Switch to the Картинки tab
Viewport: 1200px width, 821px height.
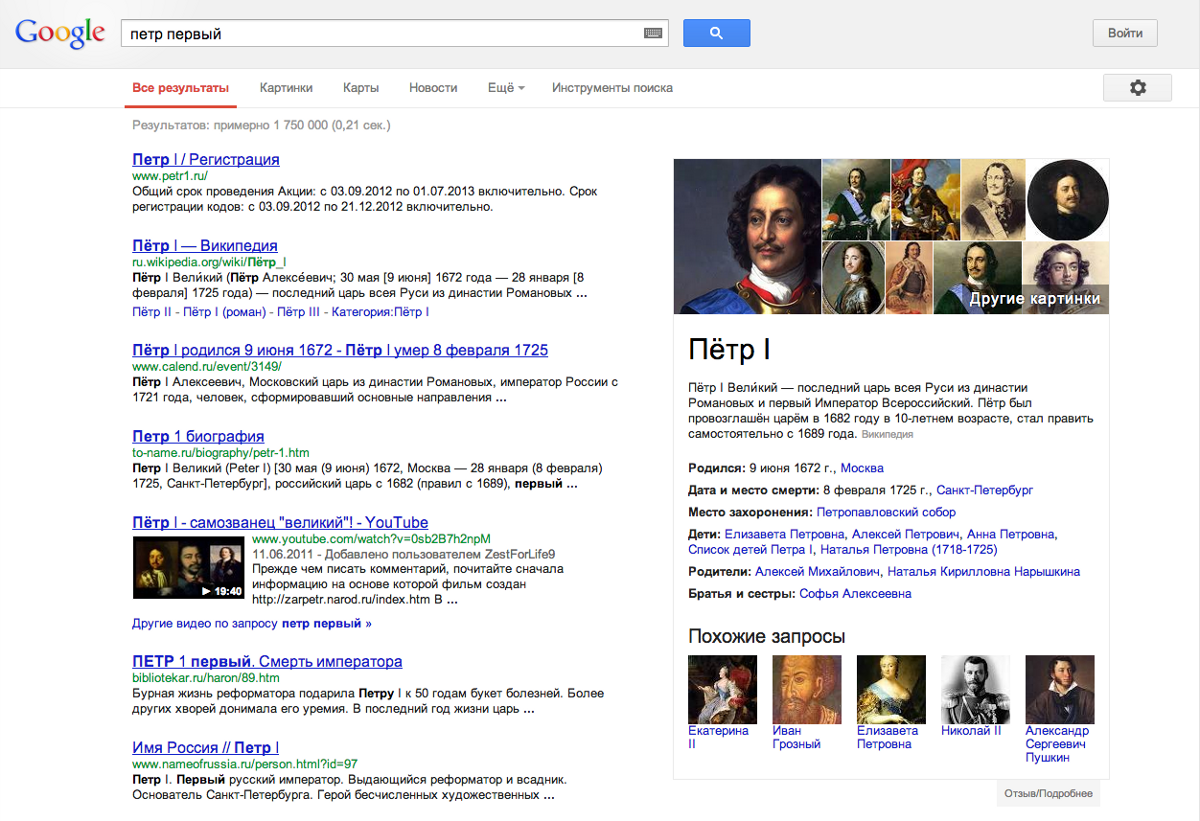tap(286, 88)
